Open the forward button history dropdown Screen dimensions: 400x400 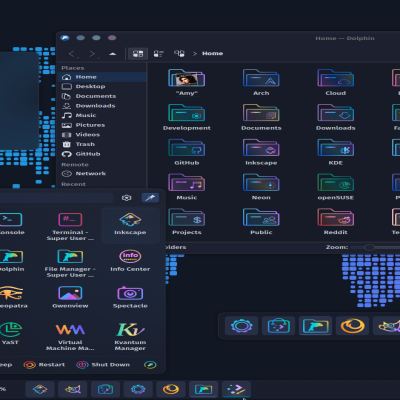(x=99, y=58)
